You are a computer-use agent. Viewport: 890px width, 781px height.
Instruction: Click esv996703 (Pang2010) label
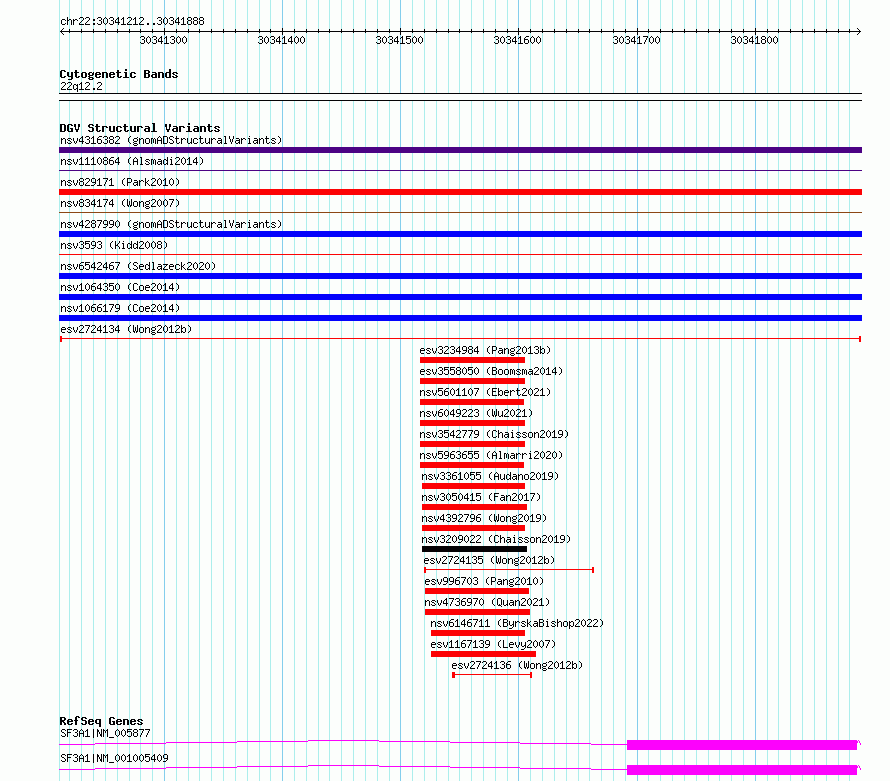point(484,581)
